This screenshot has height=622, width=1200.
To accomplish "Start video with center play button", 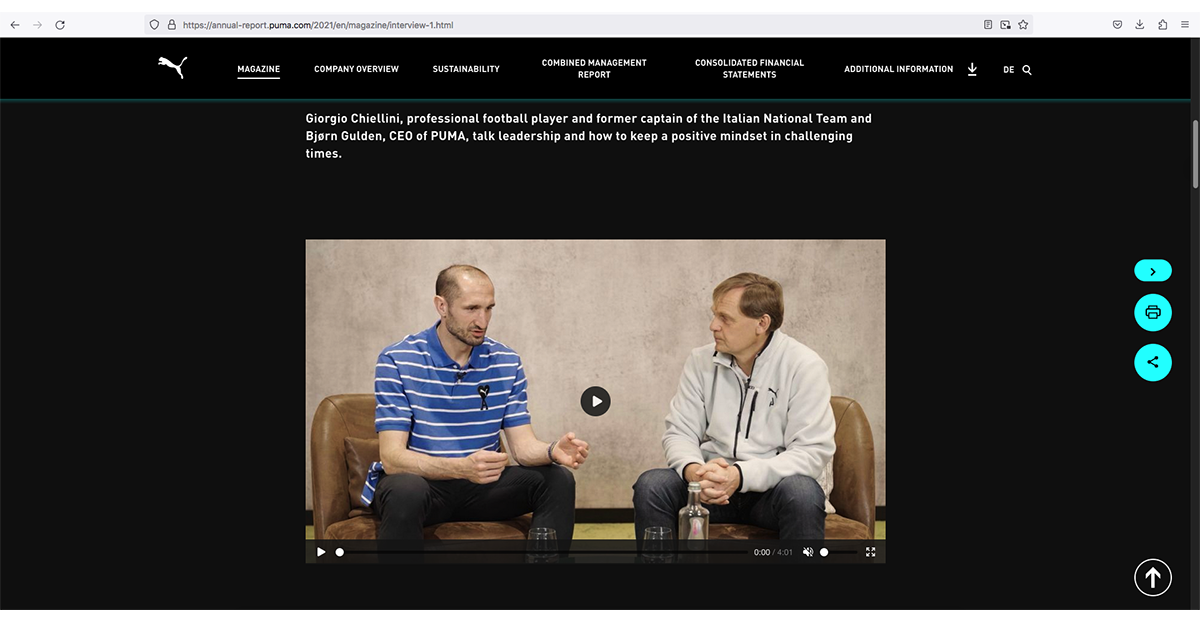I will coord(595,401).
